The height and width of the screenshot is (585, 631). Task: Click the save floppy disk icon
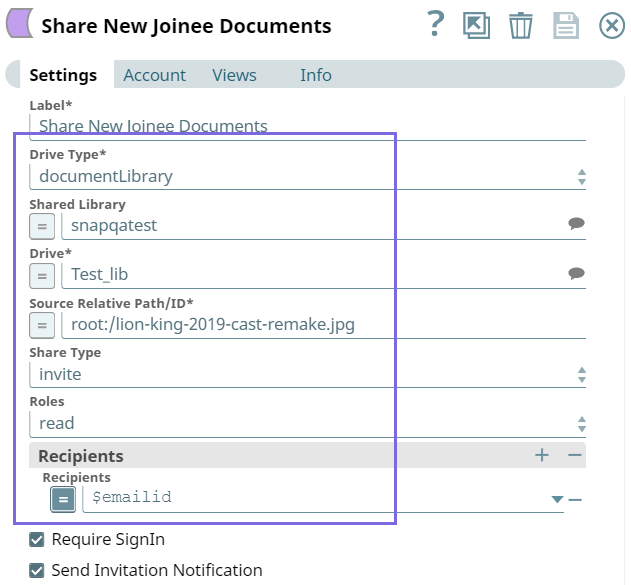[566, 25]
